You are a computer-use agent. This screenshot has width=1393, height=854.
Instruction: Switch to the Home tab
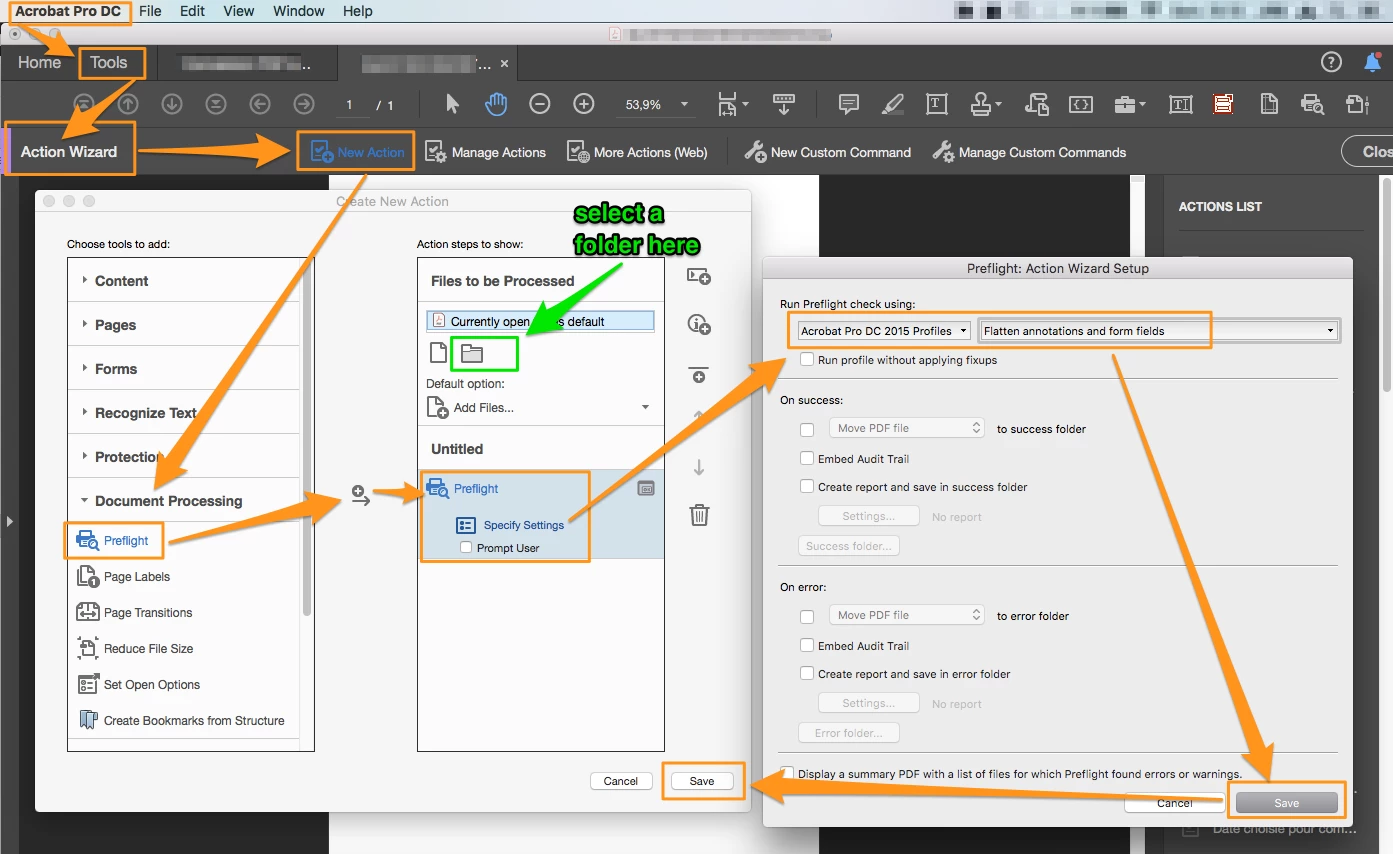point(39,62)
